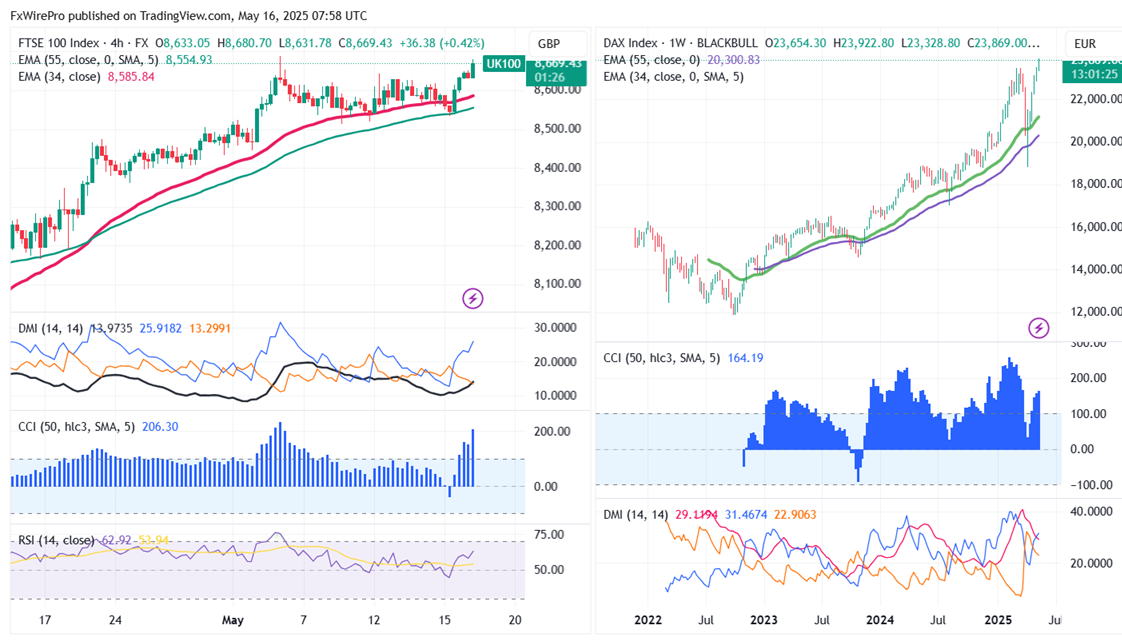Click the 8,500.00 price axis label
Viewport: 1122px width, 640px height.
[557, 129]
